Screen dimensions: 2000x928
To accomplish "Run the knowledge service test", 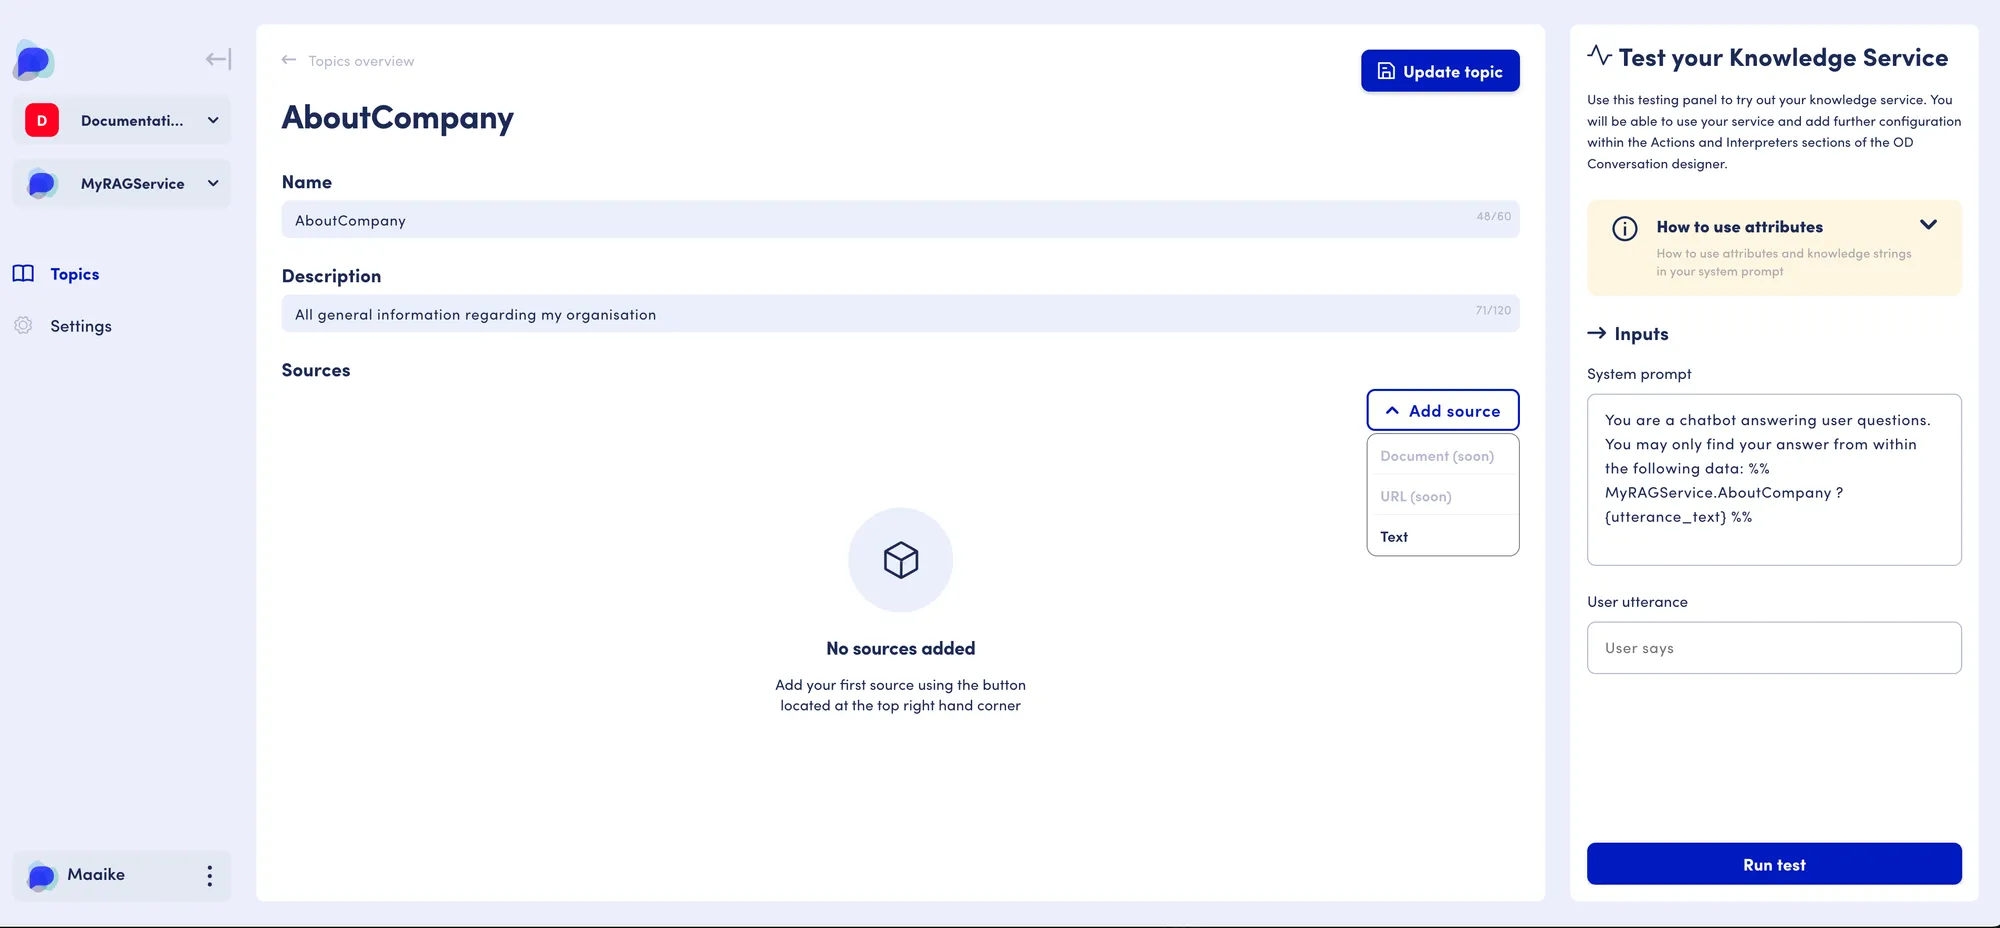I will pos(1774,864).
